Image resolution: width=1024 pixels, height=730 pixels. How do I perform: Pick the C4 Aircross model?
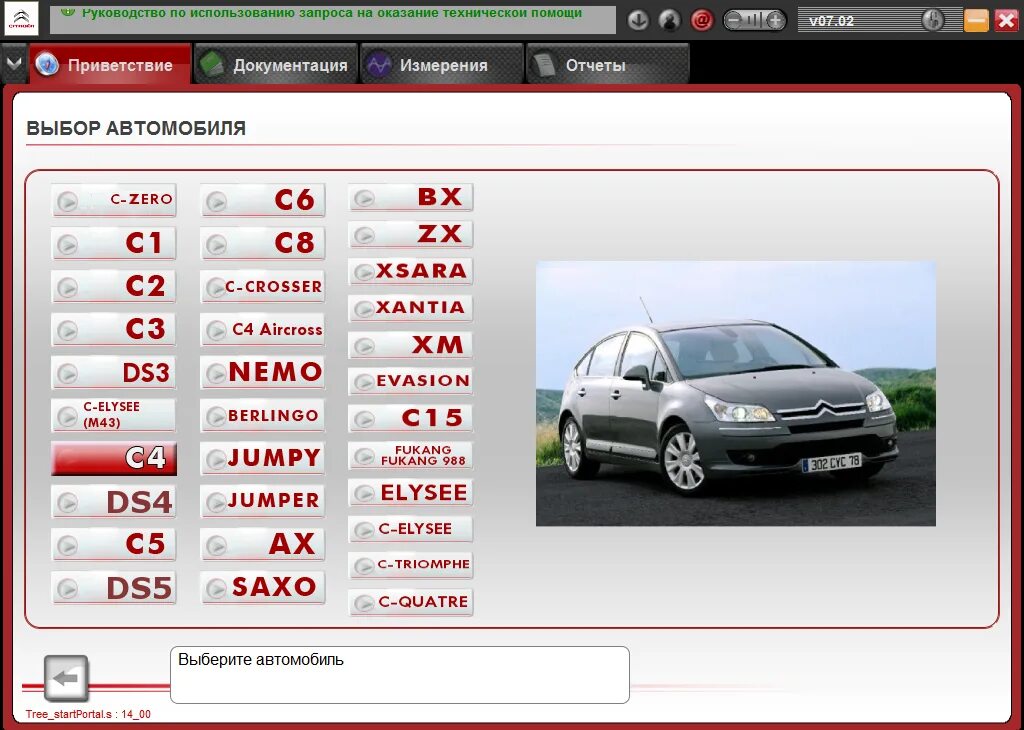tap(263, 329)
